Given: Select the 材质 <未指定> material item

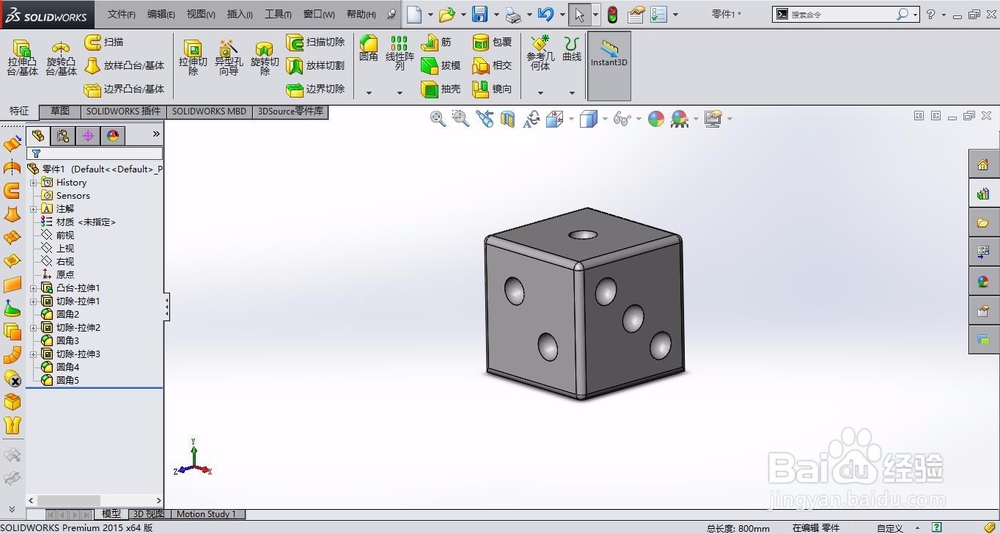Looking at the screenshot, I should (x=78, y=222).
